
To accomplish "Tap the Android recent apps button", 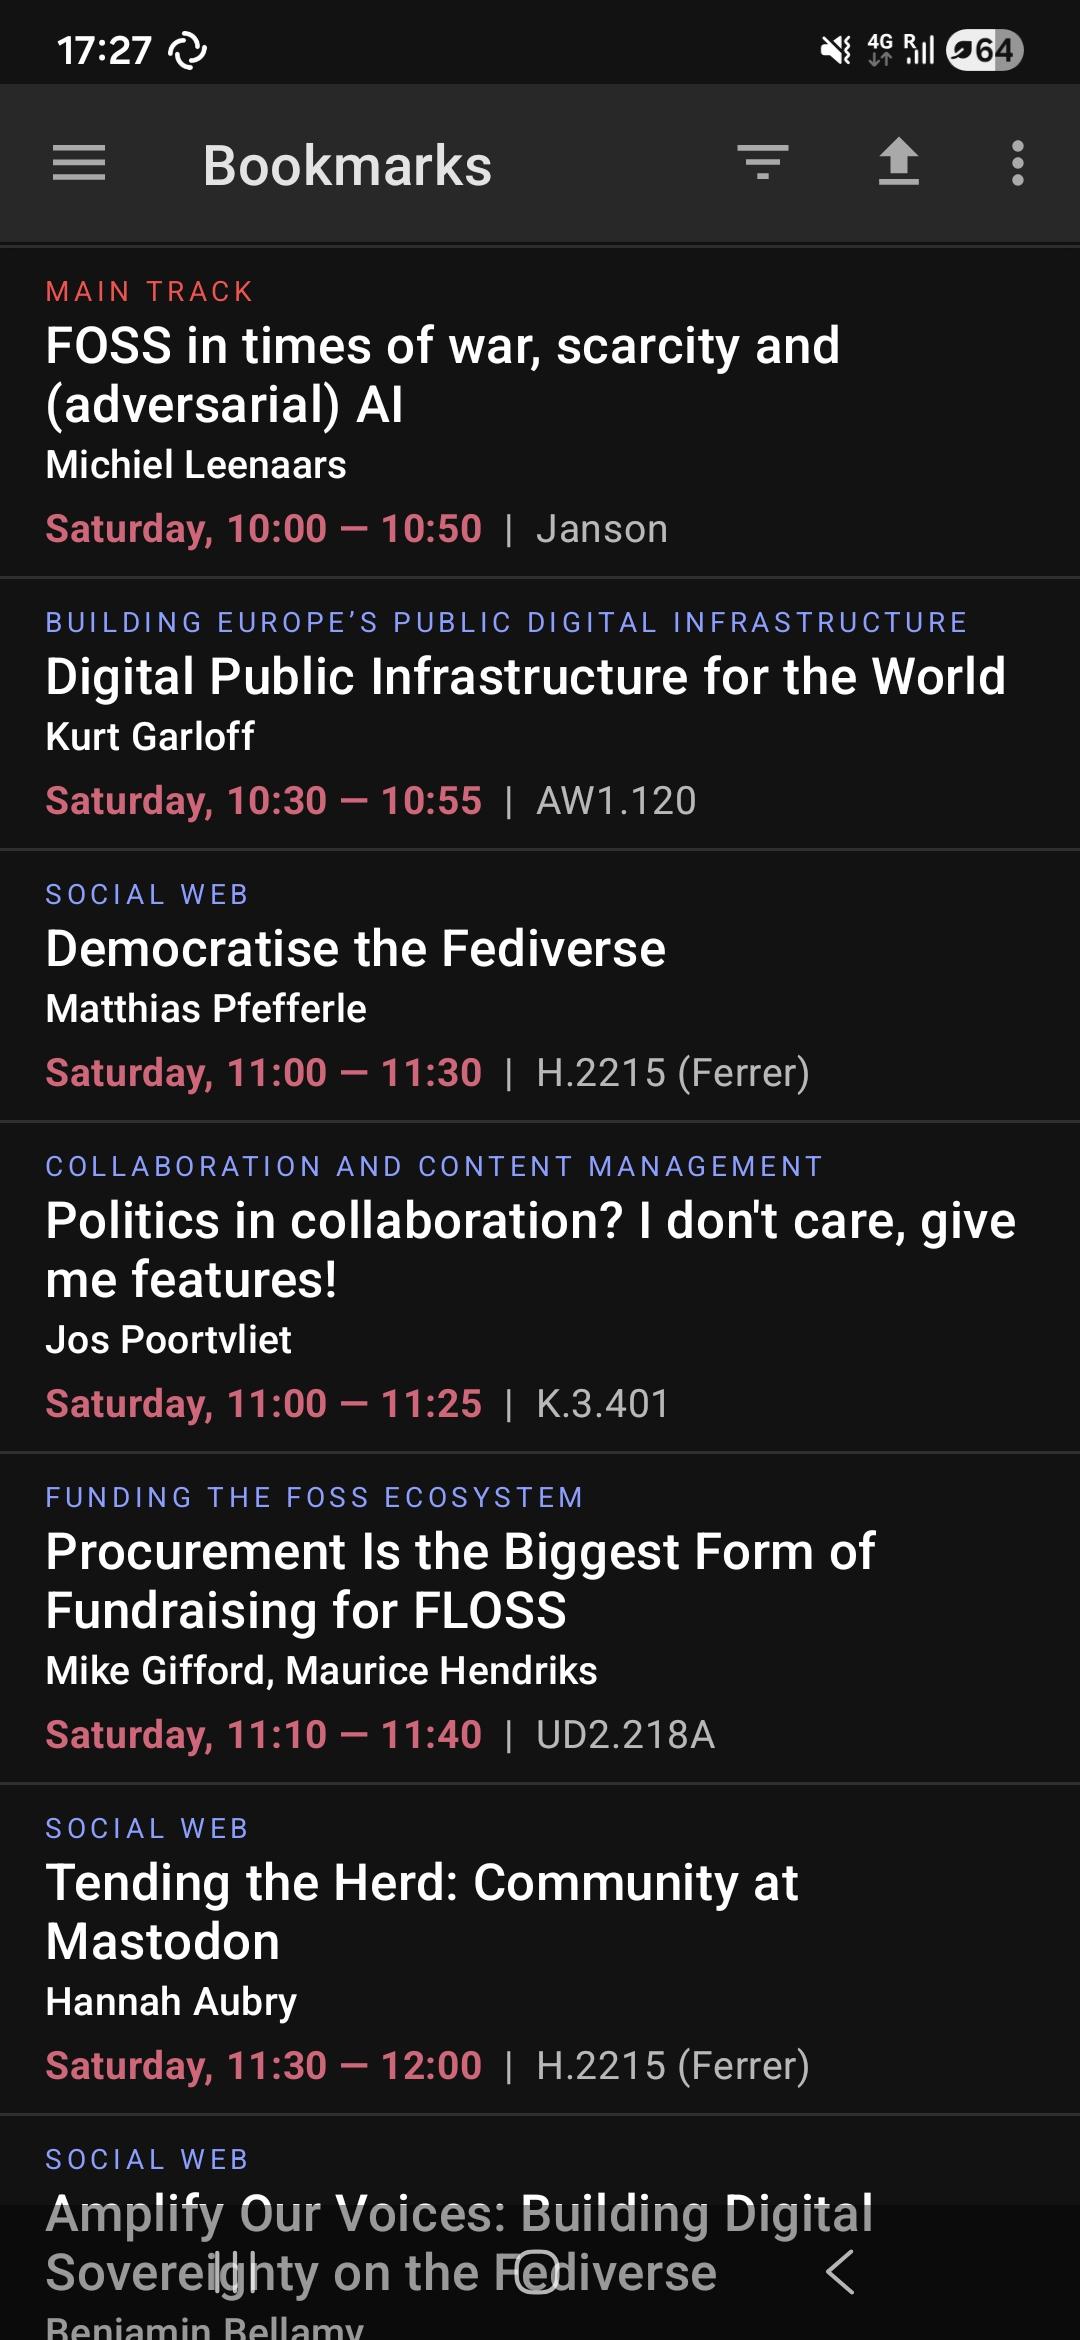I will 236,2272.
